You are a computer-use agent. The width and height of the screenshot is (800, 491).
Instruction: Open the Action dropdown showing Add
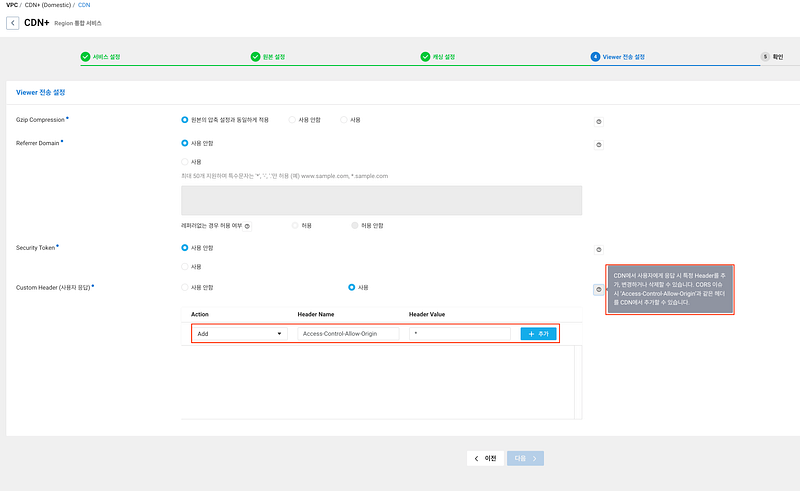coord(239,334)
